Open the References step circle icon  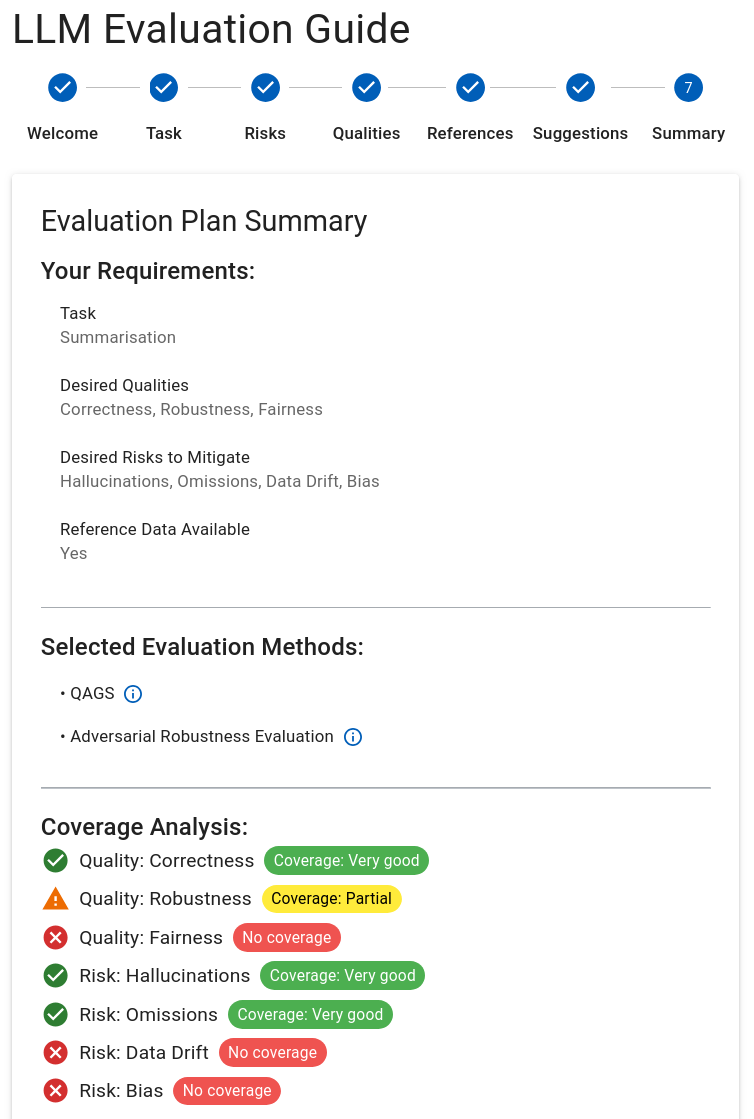tap(470, 88)
